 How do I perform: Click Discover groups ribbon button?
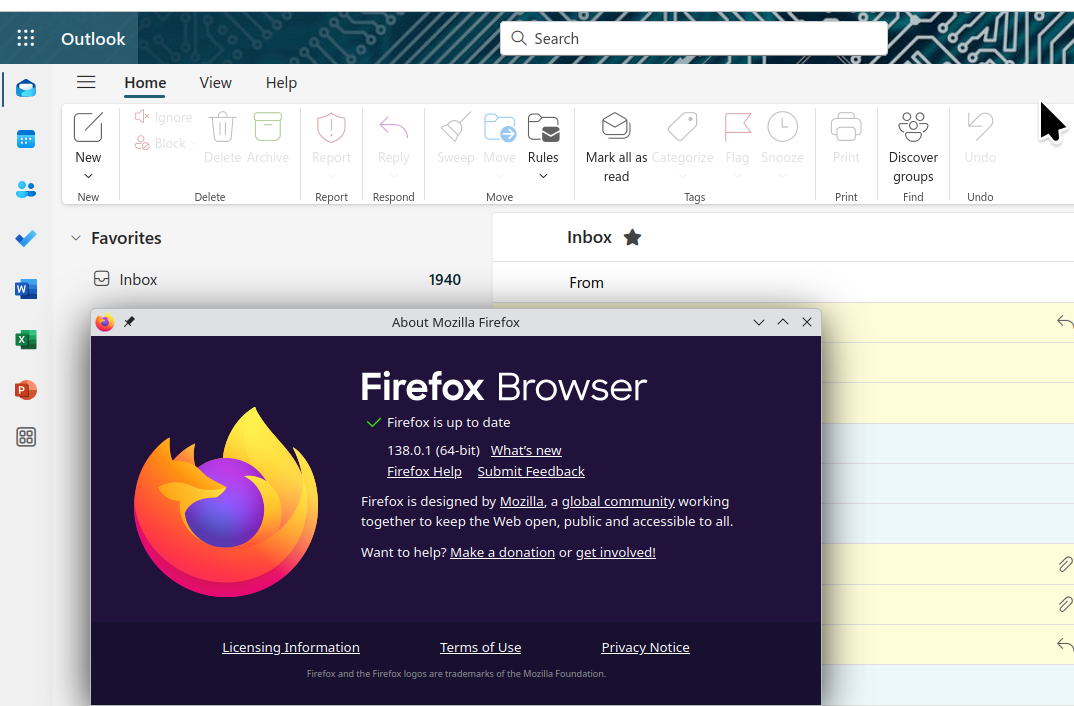click(x=913, y=145)
